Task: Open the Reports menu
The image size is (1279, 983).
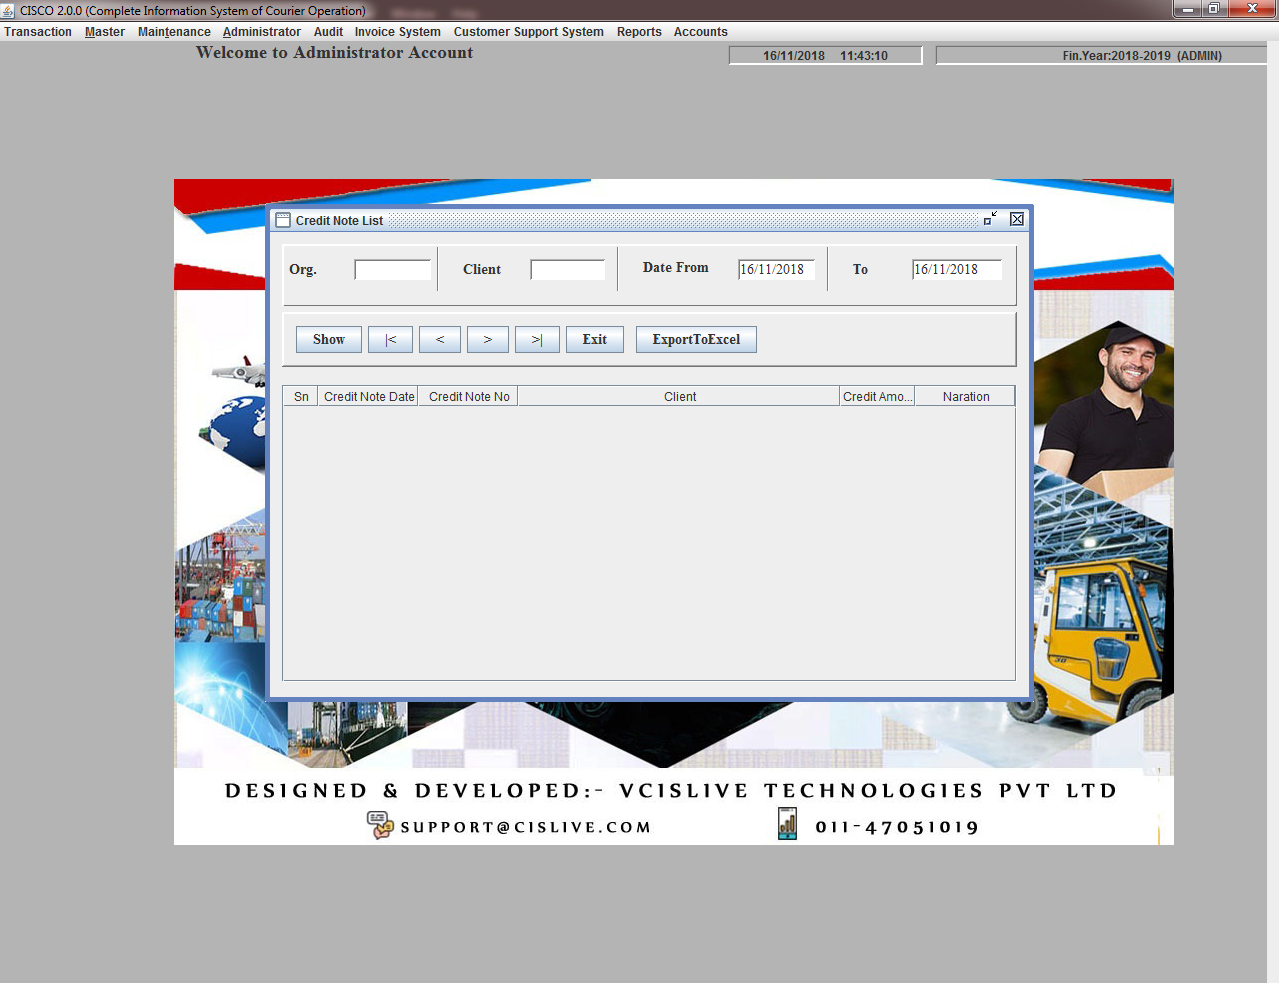Action: [x=639, y=32]
